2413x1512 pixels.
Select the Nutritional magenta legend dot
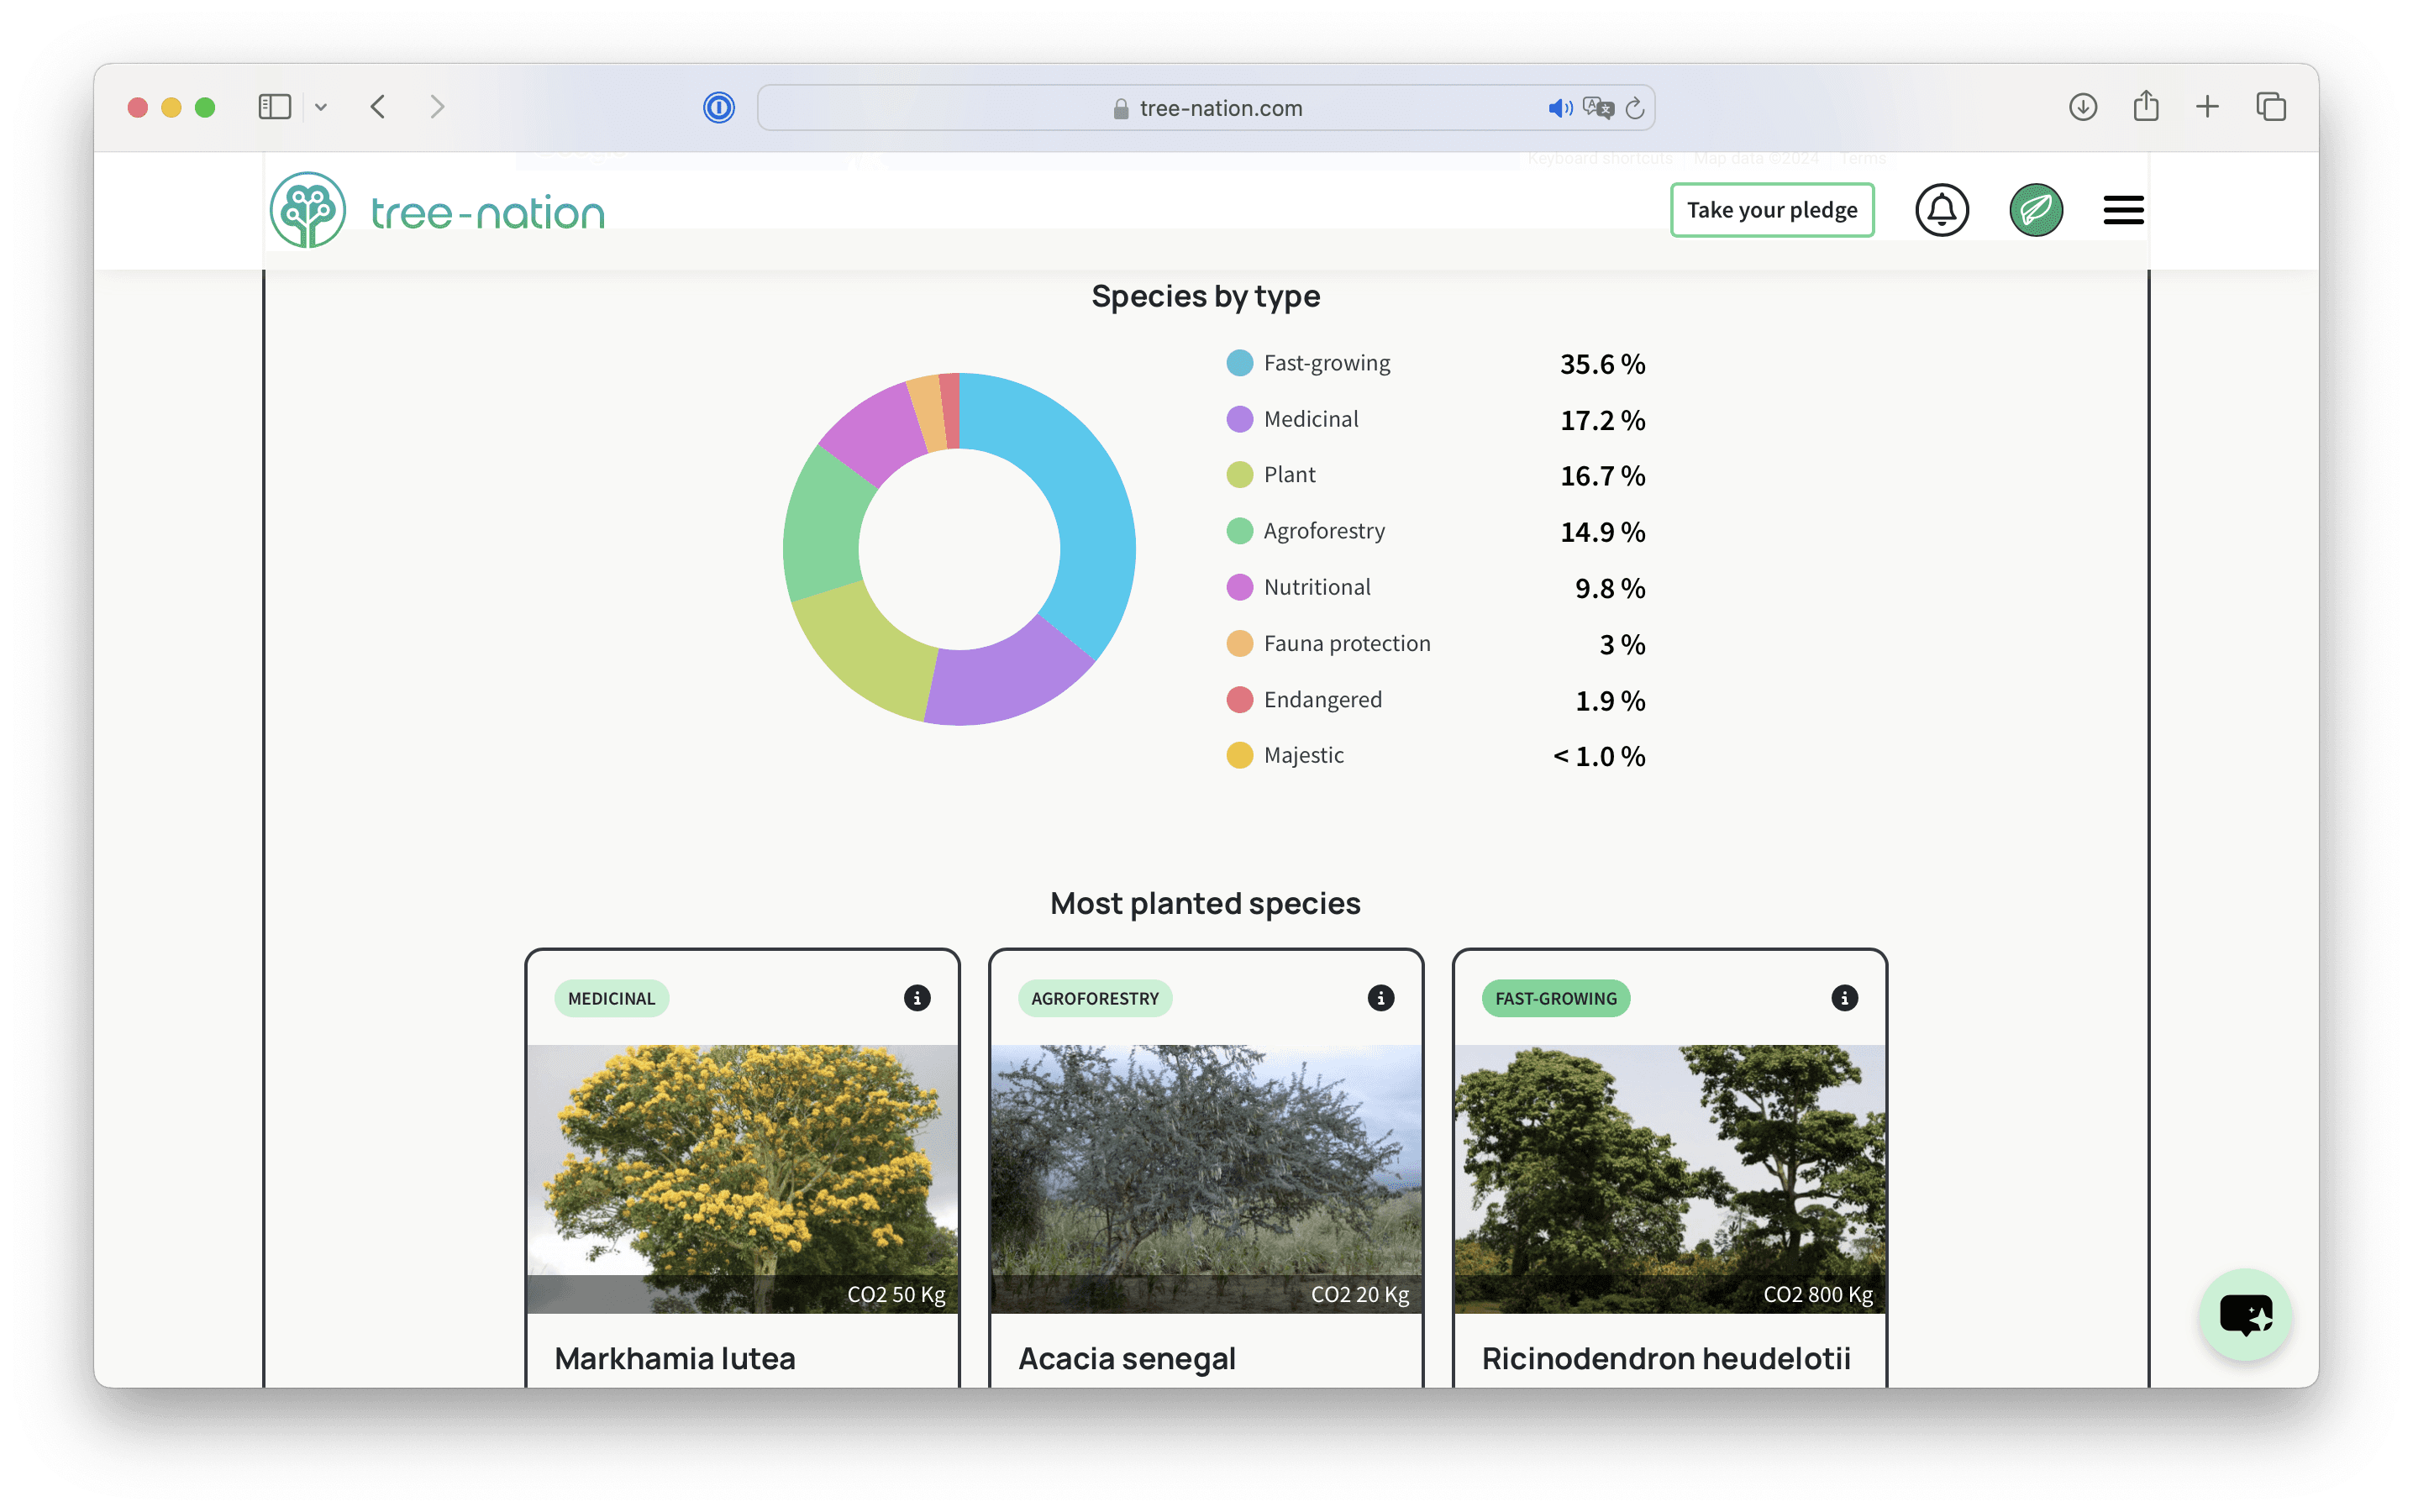pyautogui.click(x=1240, y=587)
